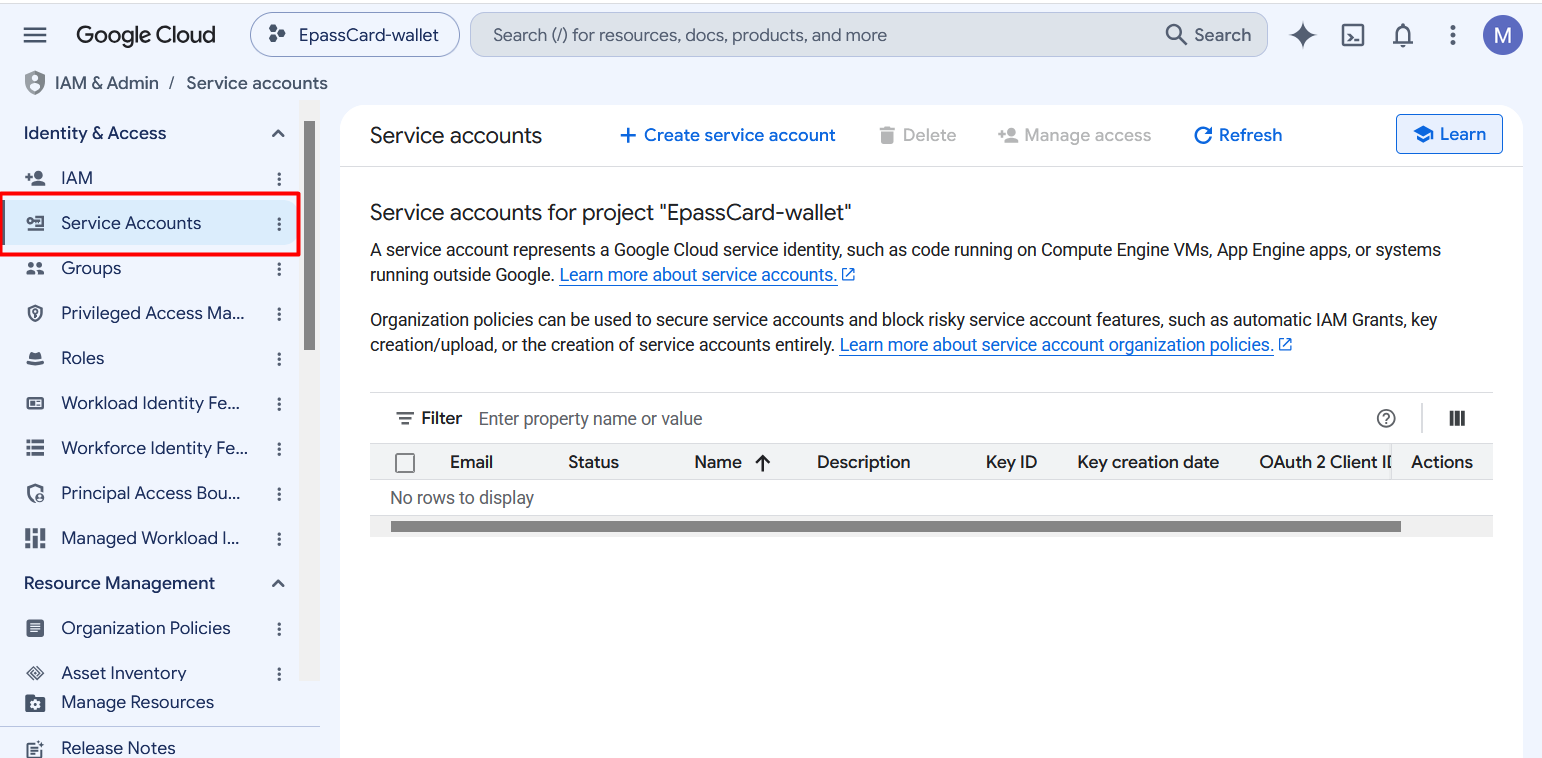
Task: Open more options for Managed Workload Identities
Action: [279, 539]
